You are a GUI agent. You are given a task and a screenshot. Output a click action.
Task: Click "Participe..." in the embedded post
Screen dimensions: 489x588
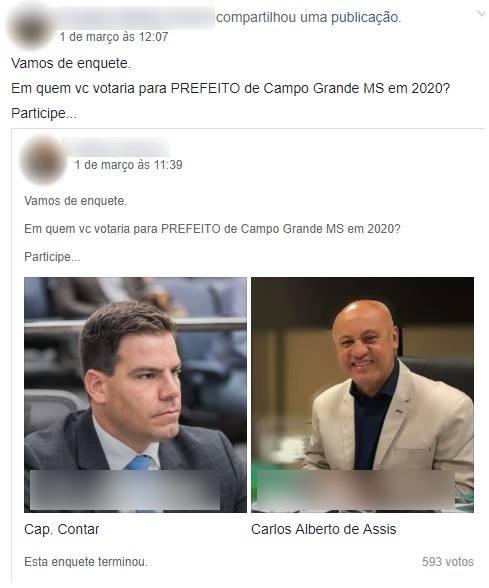52,257
